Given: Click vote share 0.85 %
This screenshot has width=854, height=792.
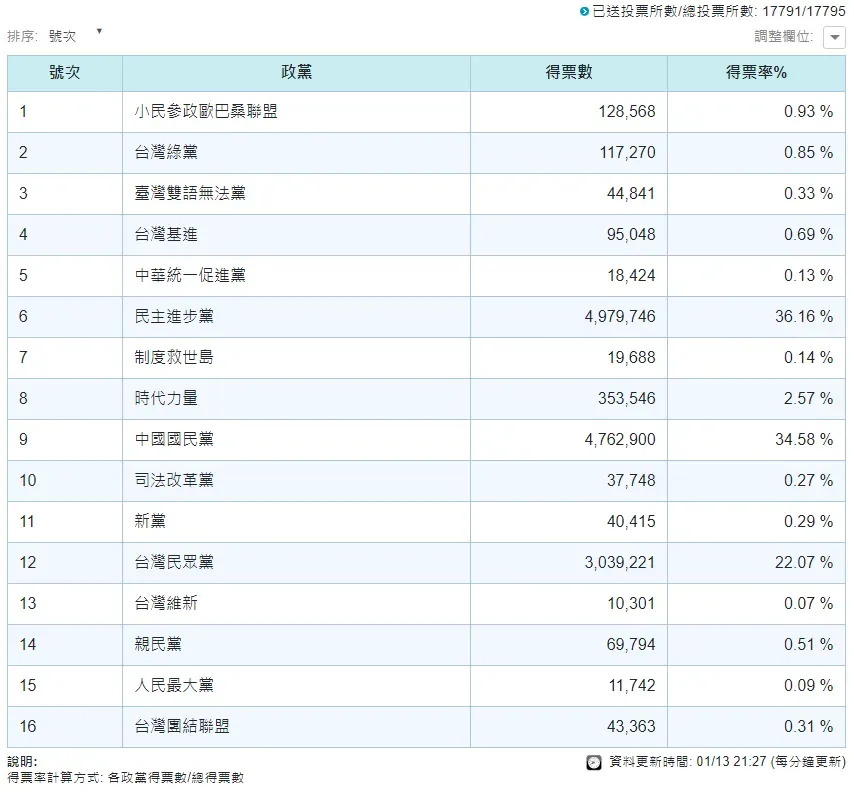Looking at the screenshot, I should tap(808, 153).
